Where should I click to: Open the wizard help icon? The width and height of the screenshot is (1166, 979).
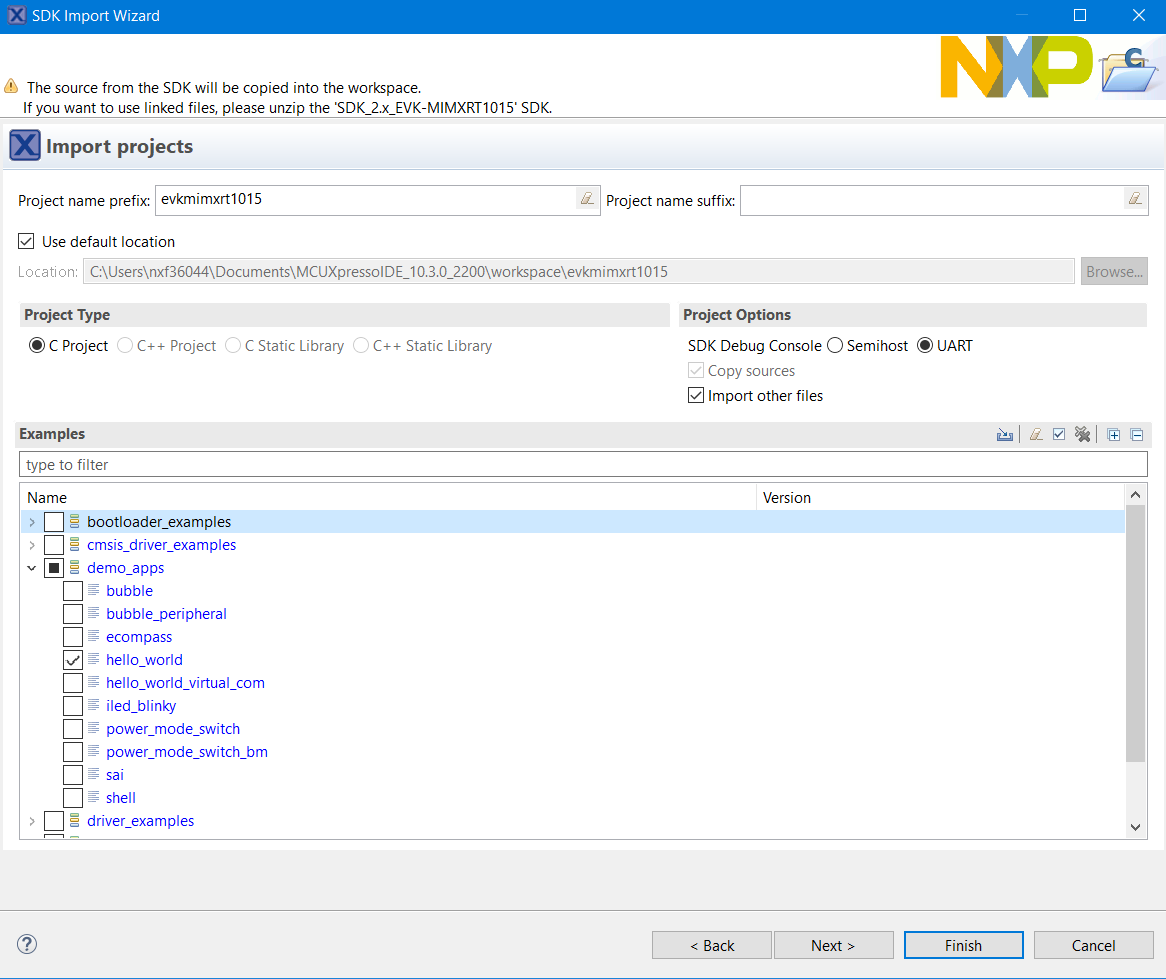[27, 944]
